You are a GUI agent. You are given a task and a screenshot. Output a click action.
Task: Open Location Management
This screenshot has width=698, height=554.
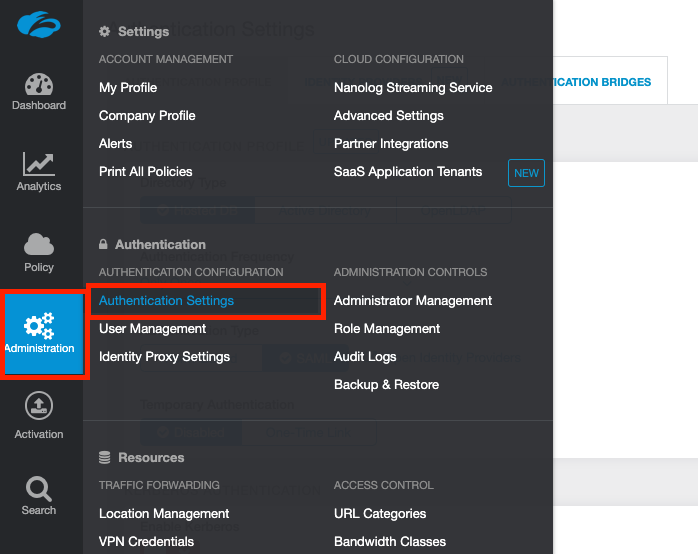tap(164, 513)
